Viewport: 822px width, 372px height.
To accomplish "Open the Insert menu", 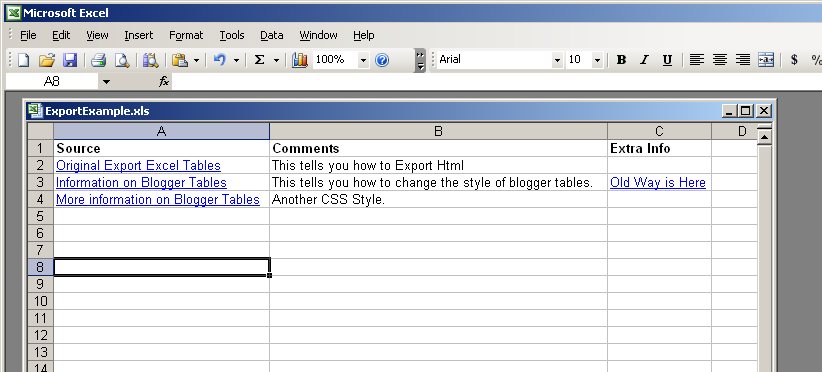I will pos(138,35).
